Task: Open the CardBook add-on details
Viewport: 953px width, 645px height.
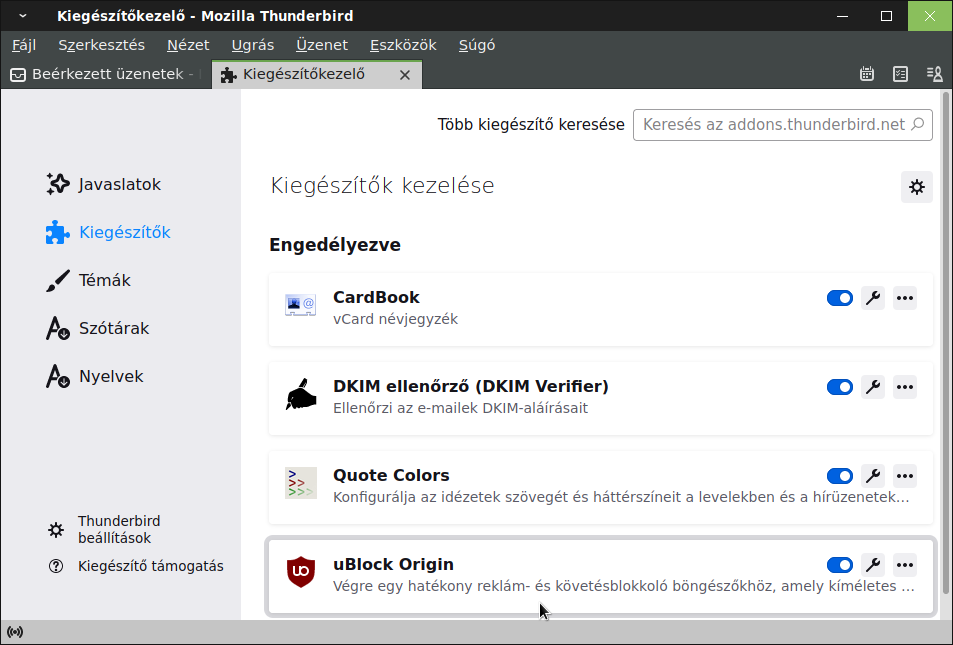Action: point(600,309)
